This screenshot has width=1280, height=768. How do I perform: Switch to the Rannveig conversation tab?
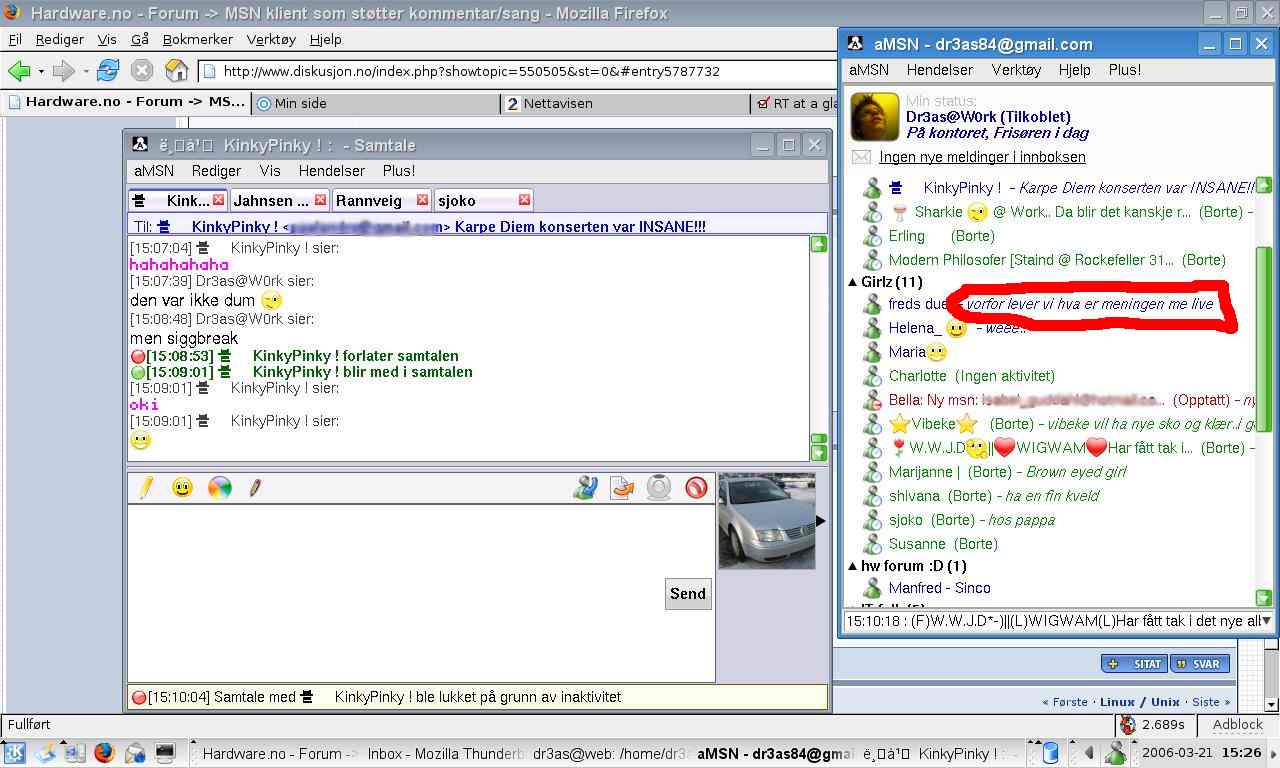click(x=369, y=200)
